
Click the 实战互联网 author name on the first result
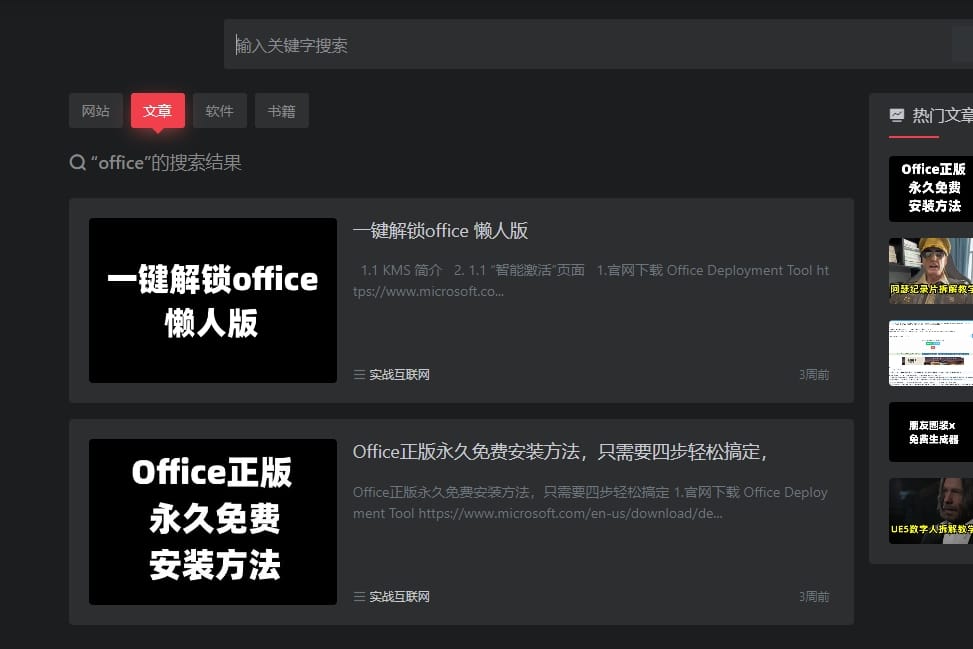click(400, 374)
